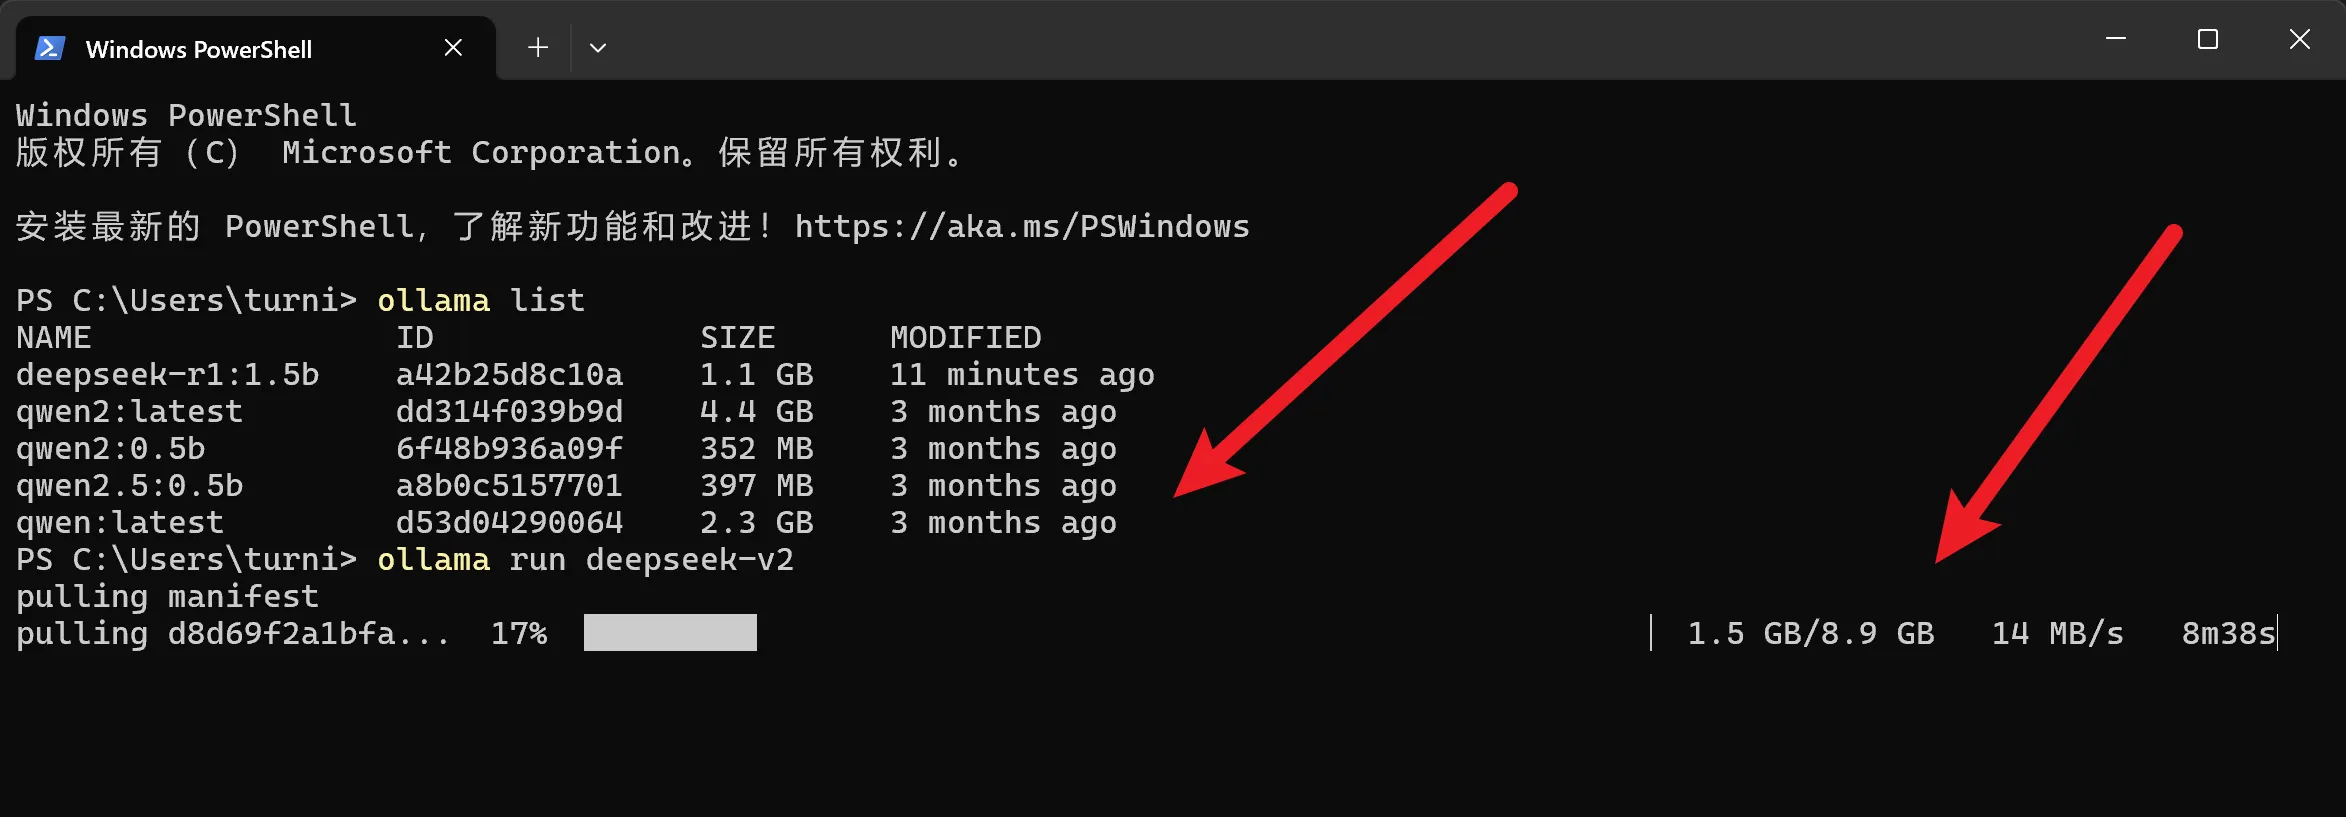This screenshot has height=817, width=2346.
Task: Open the https://aka.ms/PSWindows link
Action: pos(1022,227)
